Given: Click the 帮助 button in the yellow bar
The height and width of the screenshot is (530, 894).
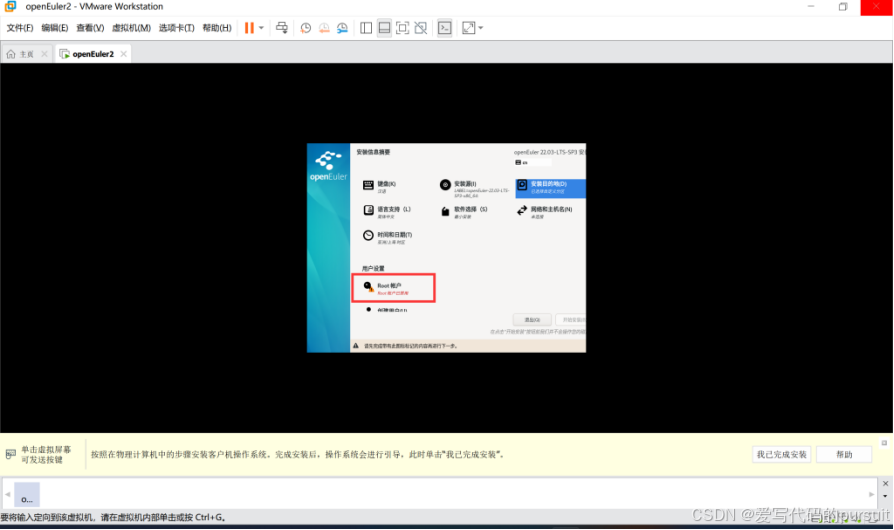Looking at the screenshot, I should point(844,454).
